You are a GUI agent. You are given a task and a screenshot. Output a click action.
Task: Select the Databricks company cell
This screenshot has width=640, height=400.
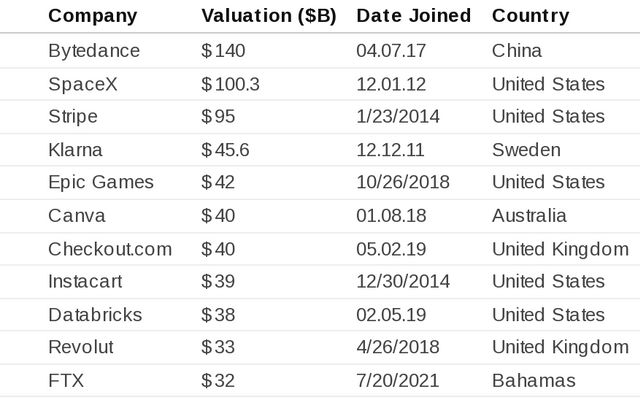point(95,314)
